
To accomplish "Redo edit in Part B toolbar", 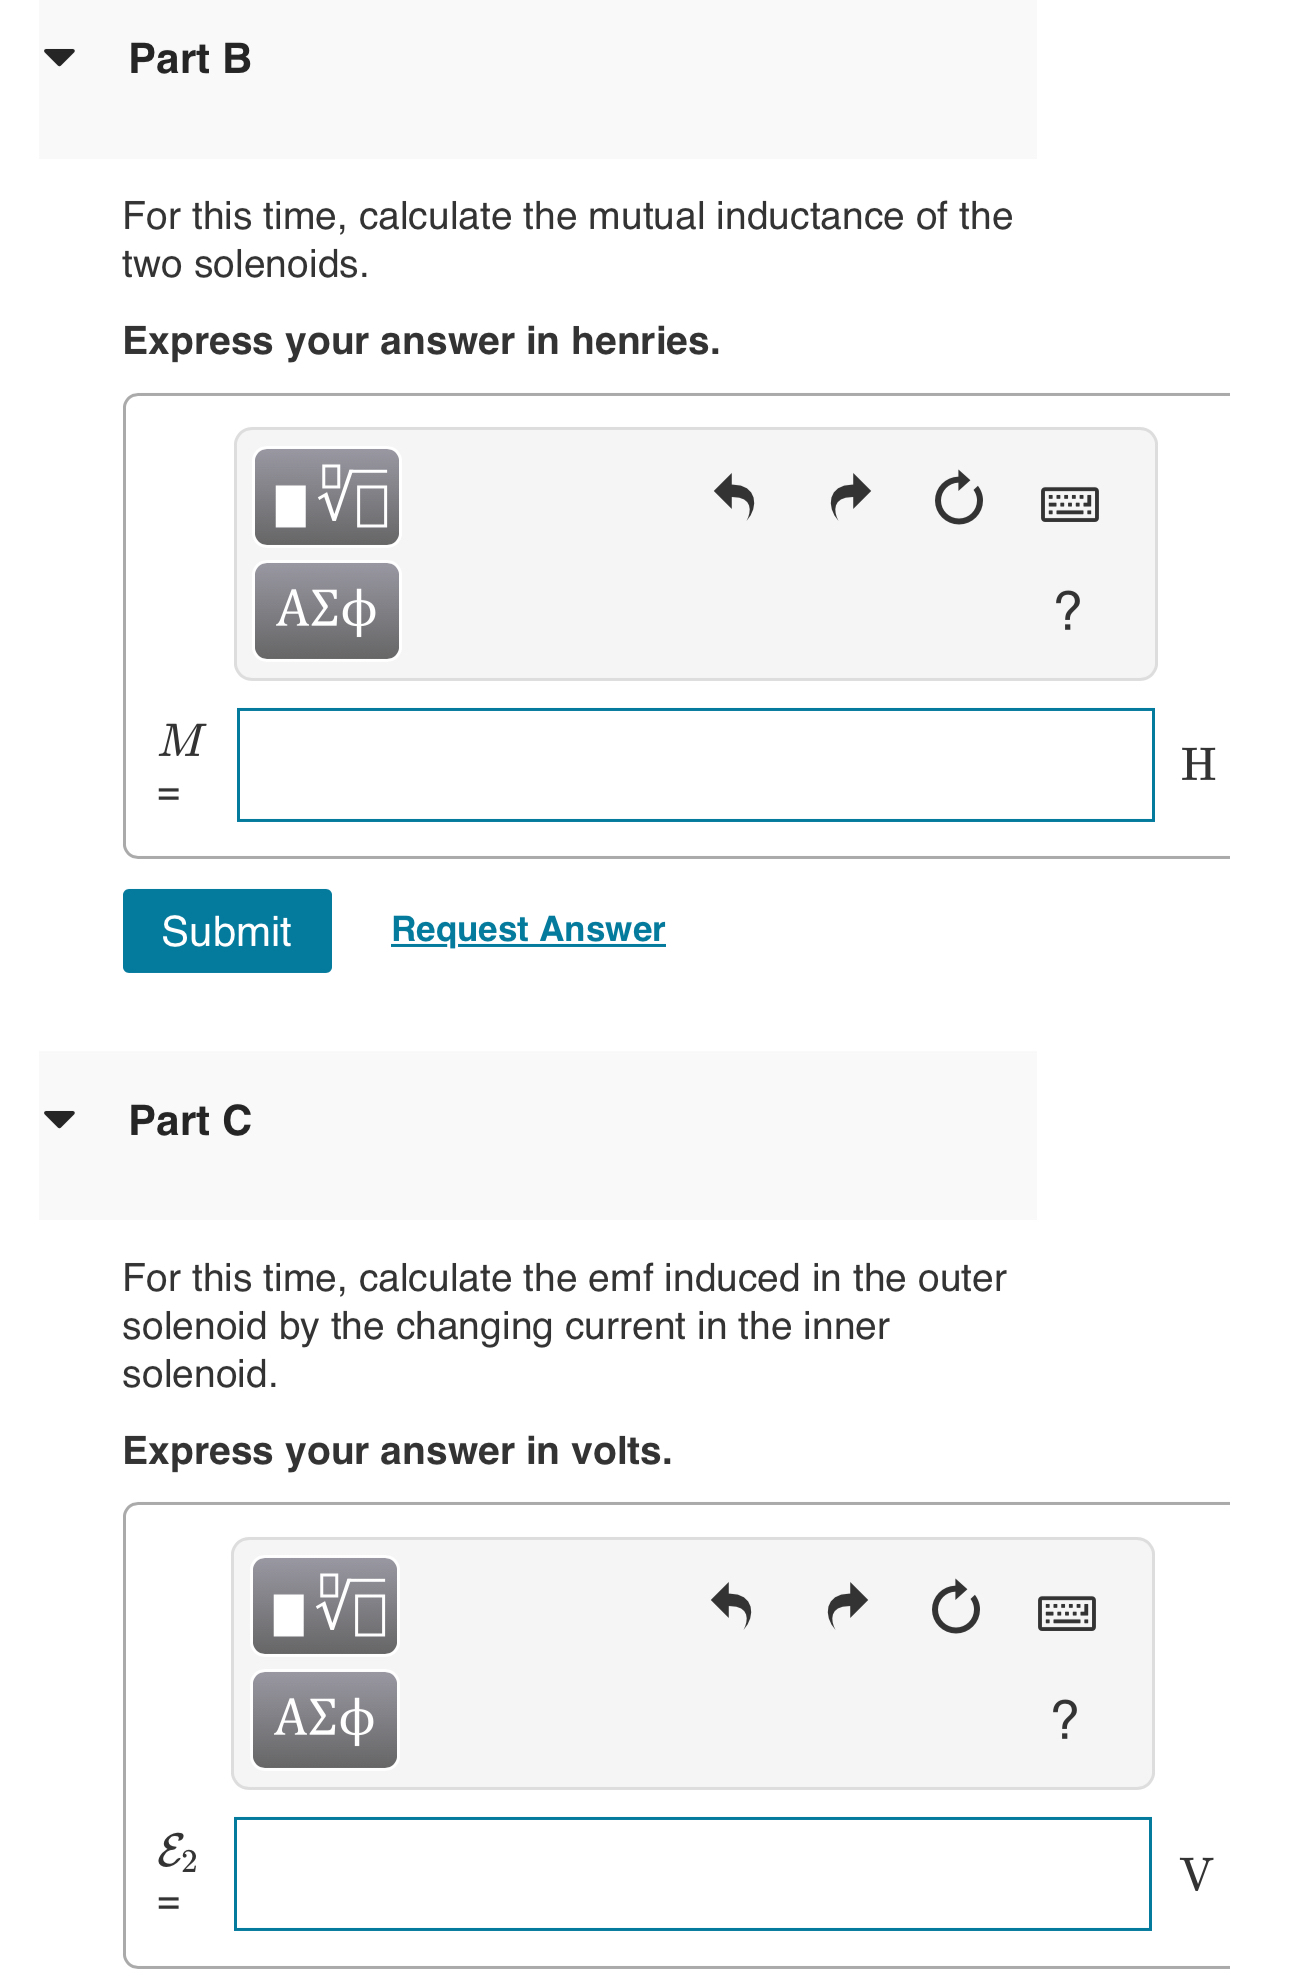I will 850,497.
